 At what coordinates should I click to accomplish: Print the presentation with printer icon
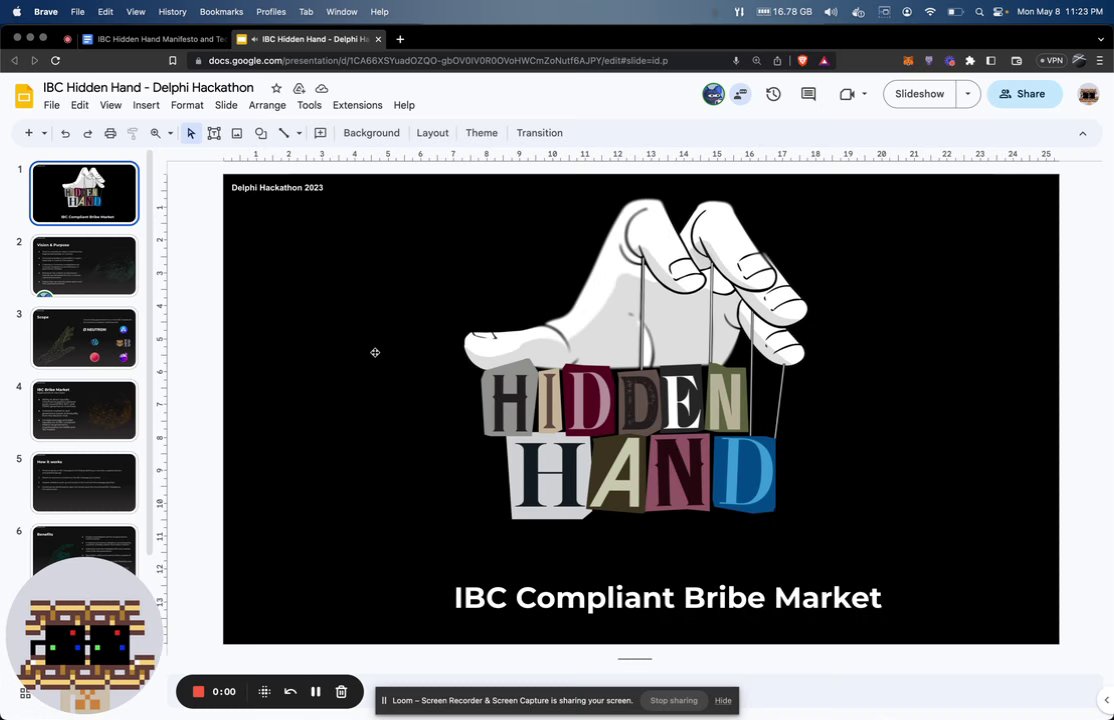point(110,133)
